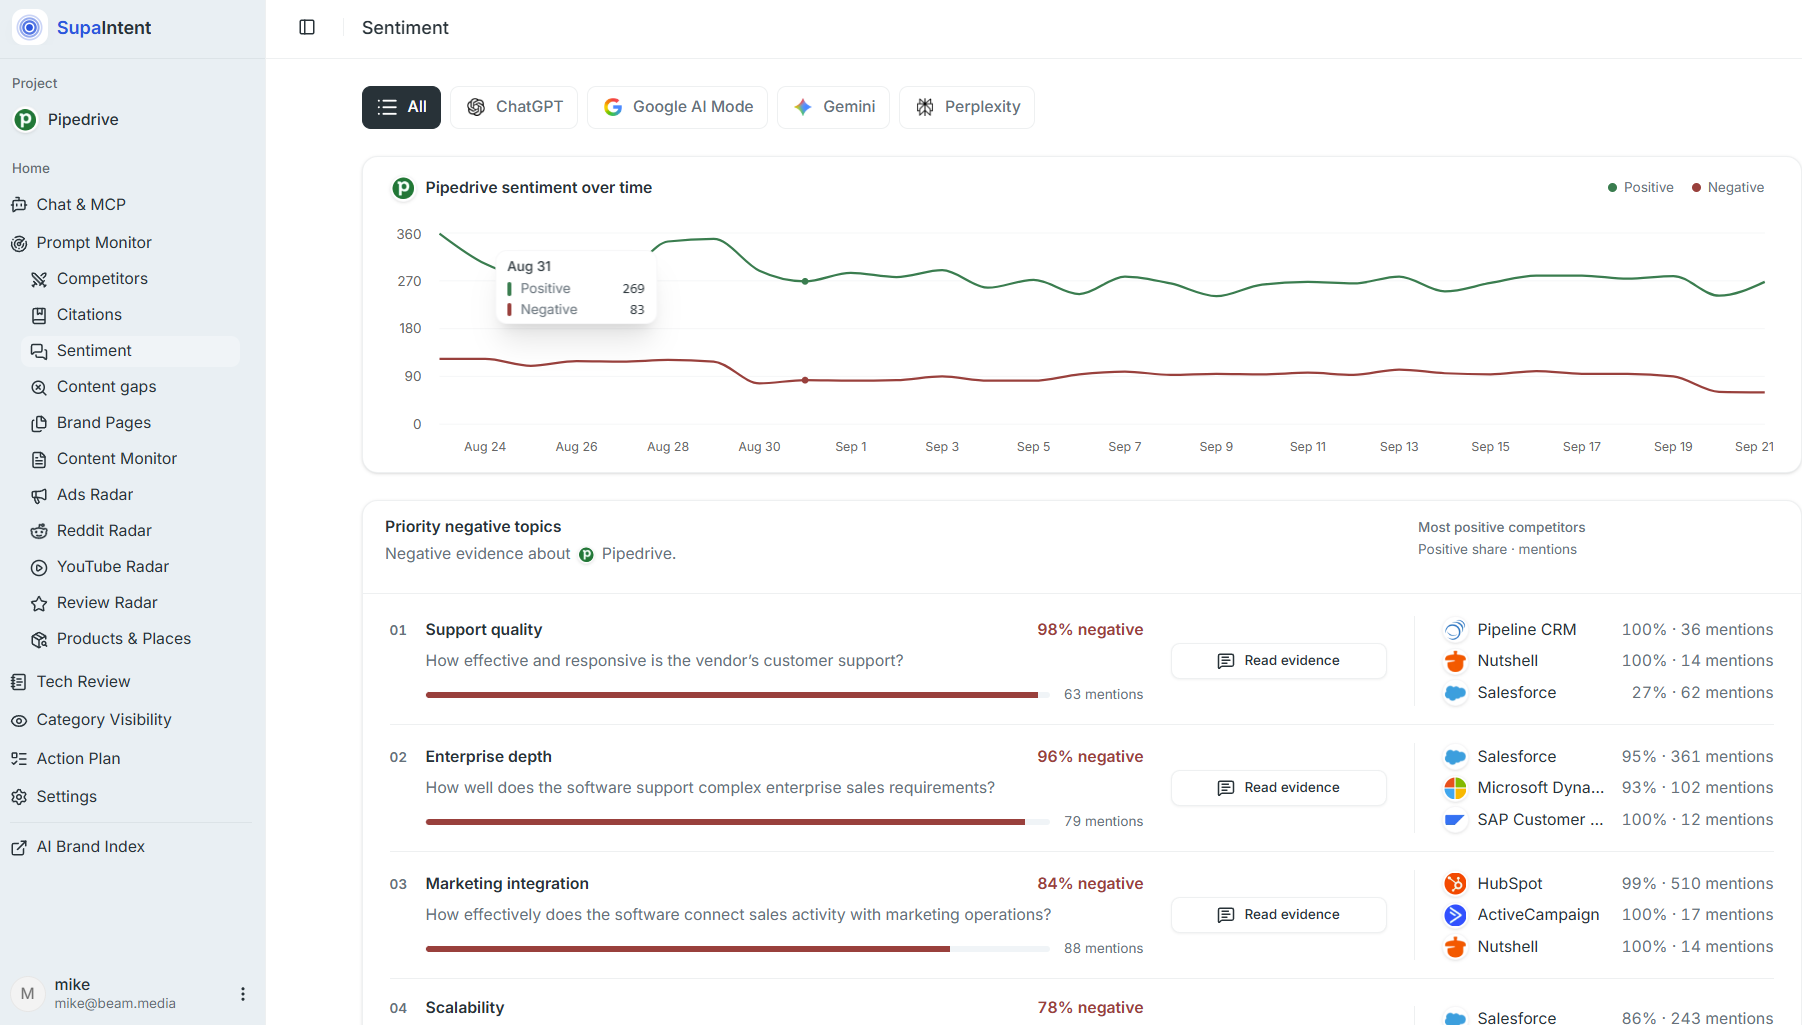Image resolution: width=1802 pixels, height=1025 pixels.
Task: Click the Pipeline CRM competitor name
Action: [1527, 630]
